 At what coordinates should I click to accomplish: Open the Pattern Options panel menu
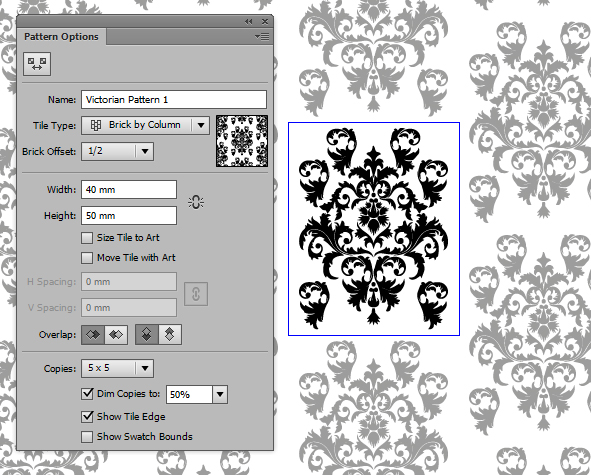tap(262, 37)
